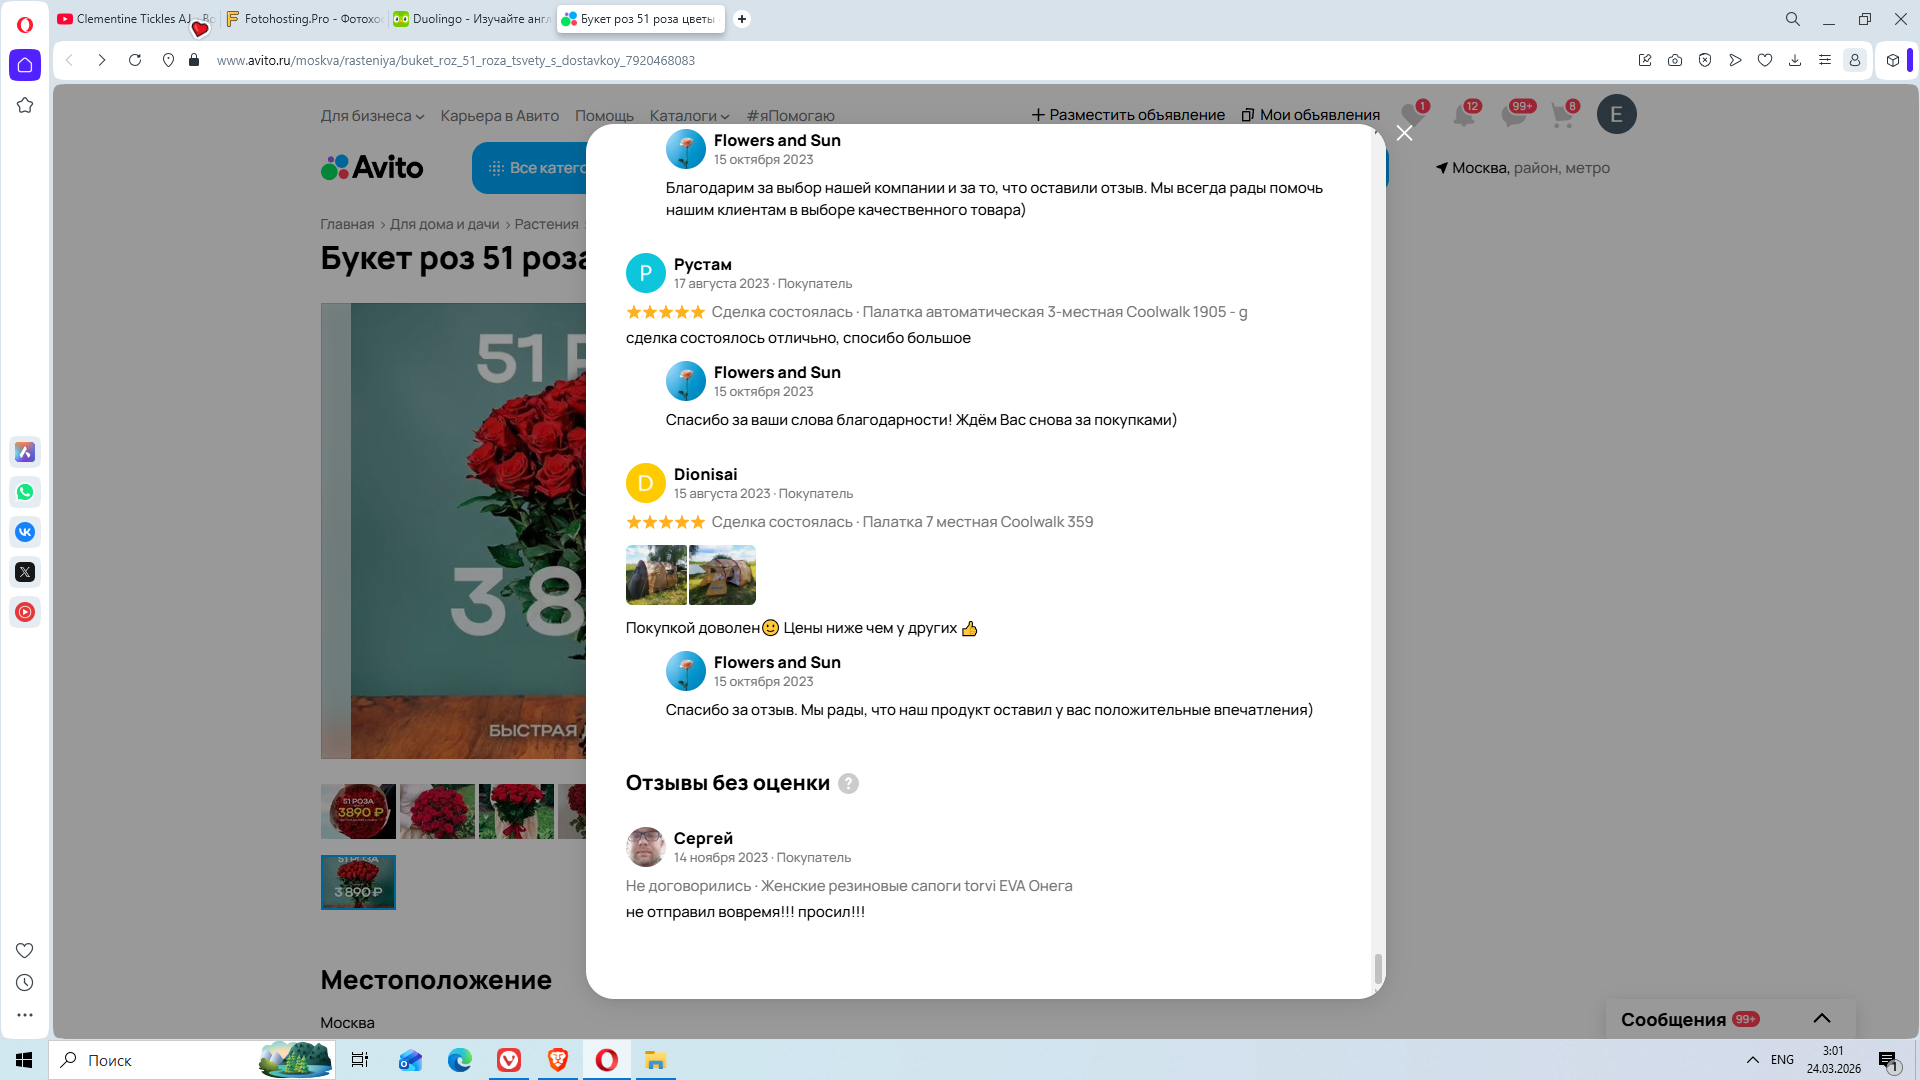
Task: Open the X (Twitter) sidebar panel
Action: 25,572
